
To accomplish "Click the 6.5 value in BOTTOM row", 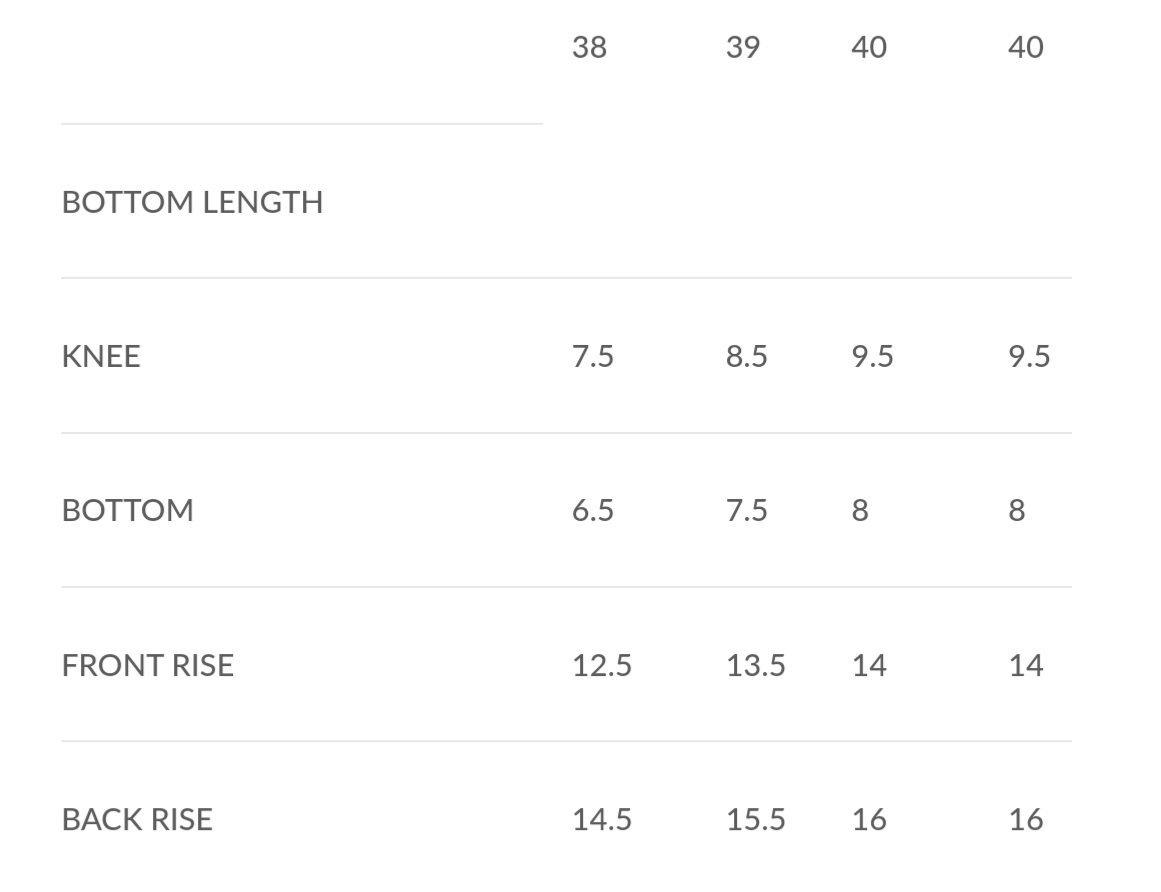I will (x=592, y=510).
